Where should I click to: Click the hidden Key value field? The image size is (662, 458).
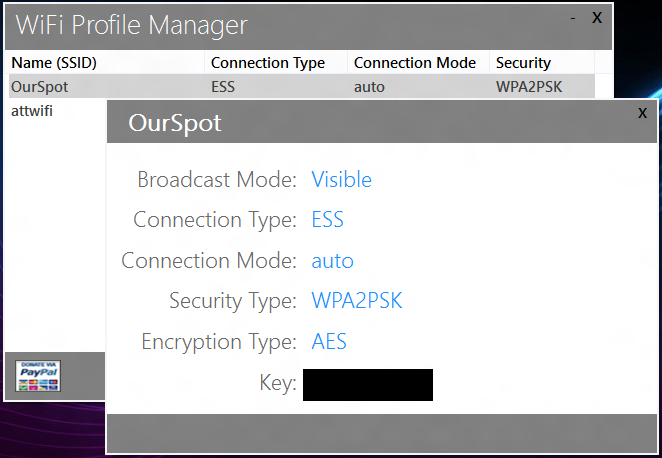pos(368,384)
